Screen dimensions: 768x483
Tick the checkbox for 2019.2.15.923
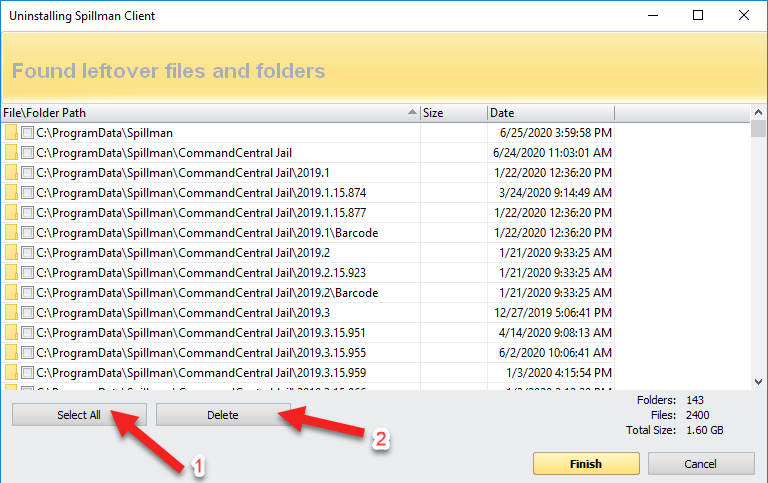click(27, 273)
